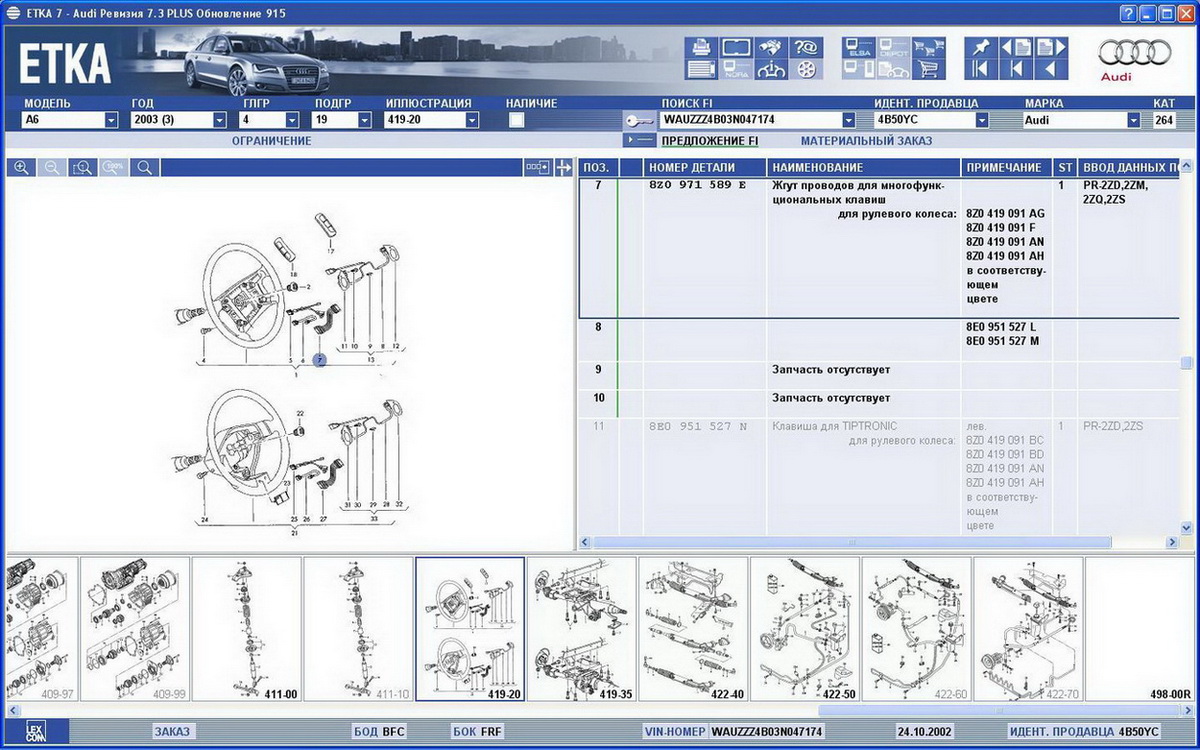Screen dimensions: 1200x750
Task: Open the multiple shopping carts icon
Action: [928, 47]
